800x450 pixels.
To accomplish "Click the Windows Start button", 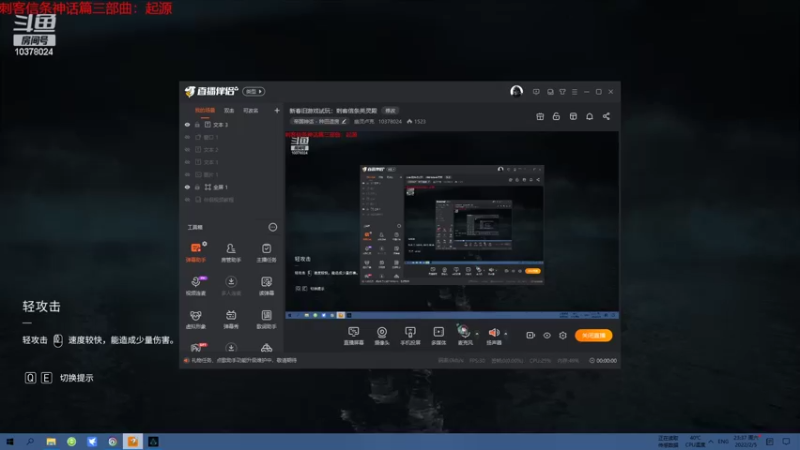I will [10, 441].
